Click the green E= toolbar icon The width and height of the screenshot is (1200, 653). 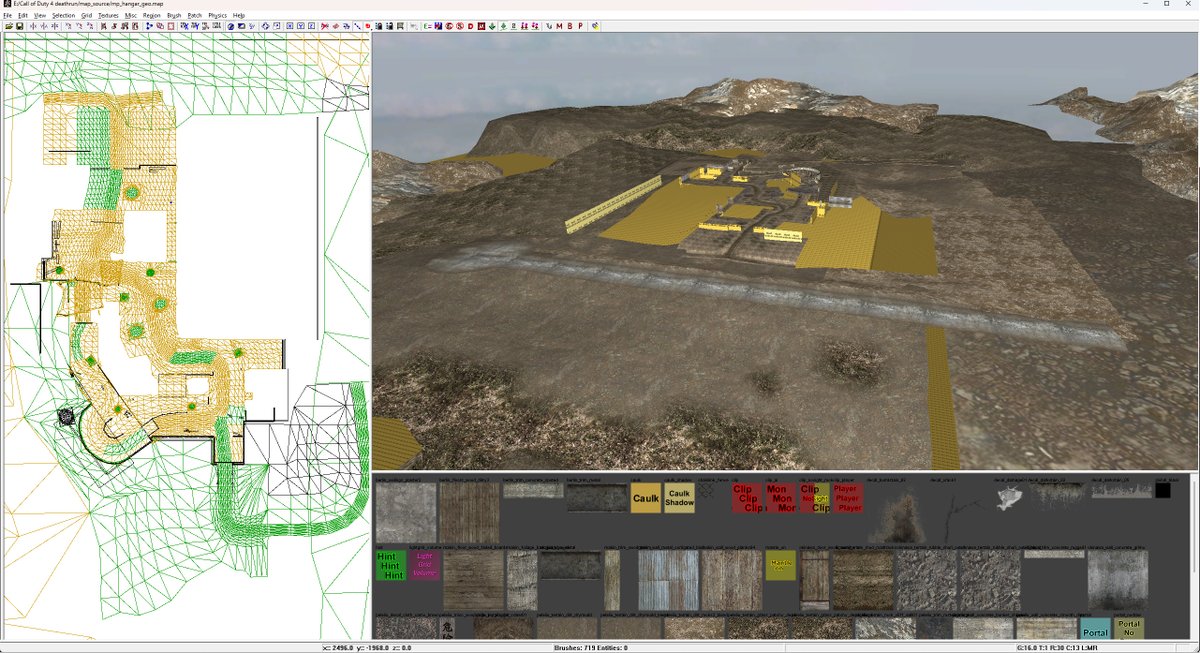pyautogui.click(x=427, y=26)
